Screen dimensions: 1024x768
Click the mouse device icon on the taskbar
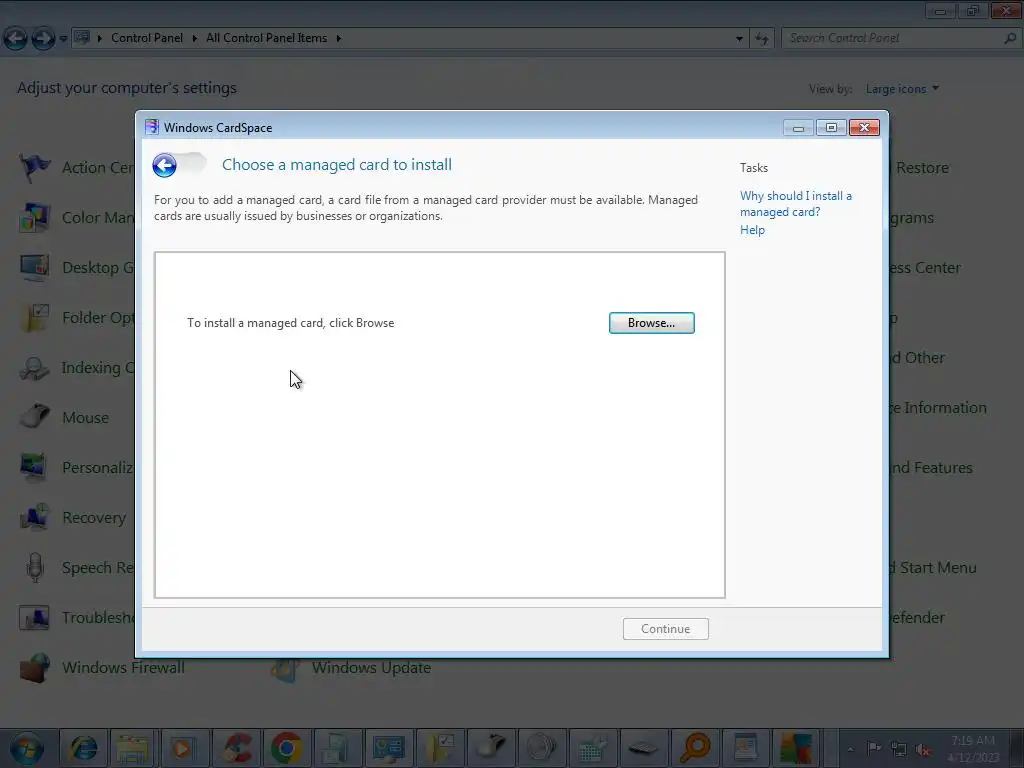491,748
